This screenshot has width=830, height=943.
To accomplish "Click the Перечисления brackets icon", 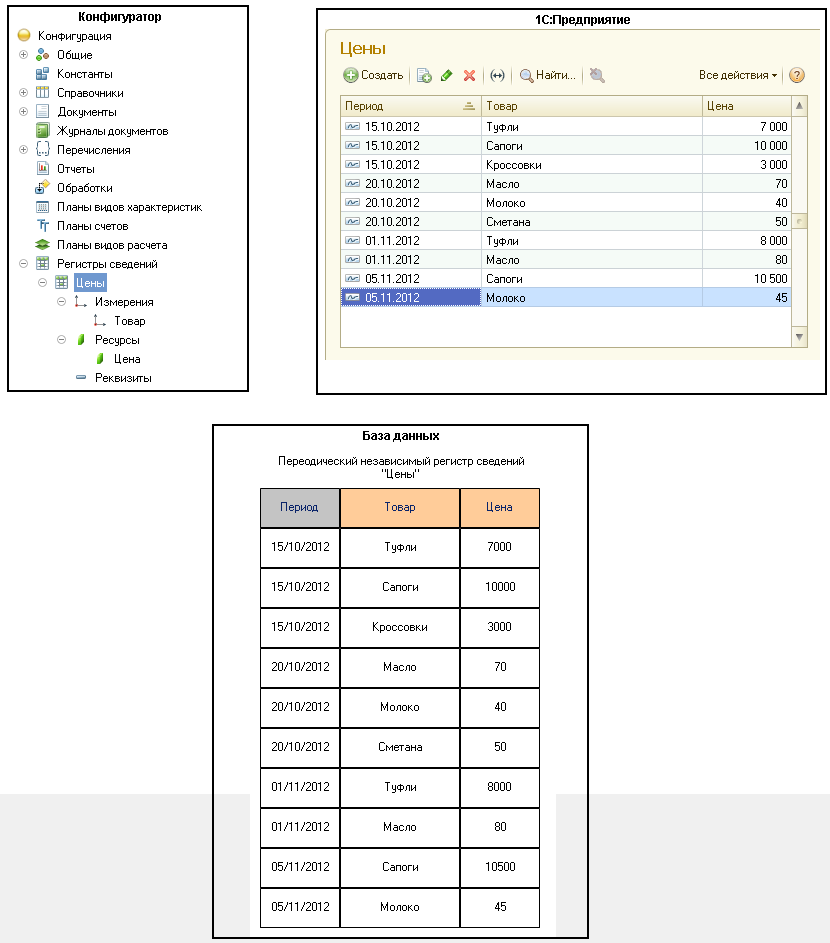I will pyautogui.click(x=42, y=150).
